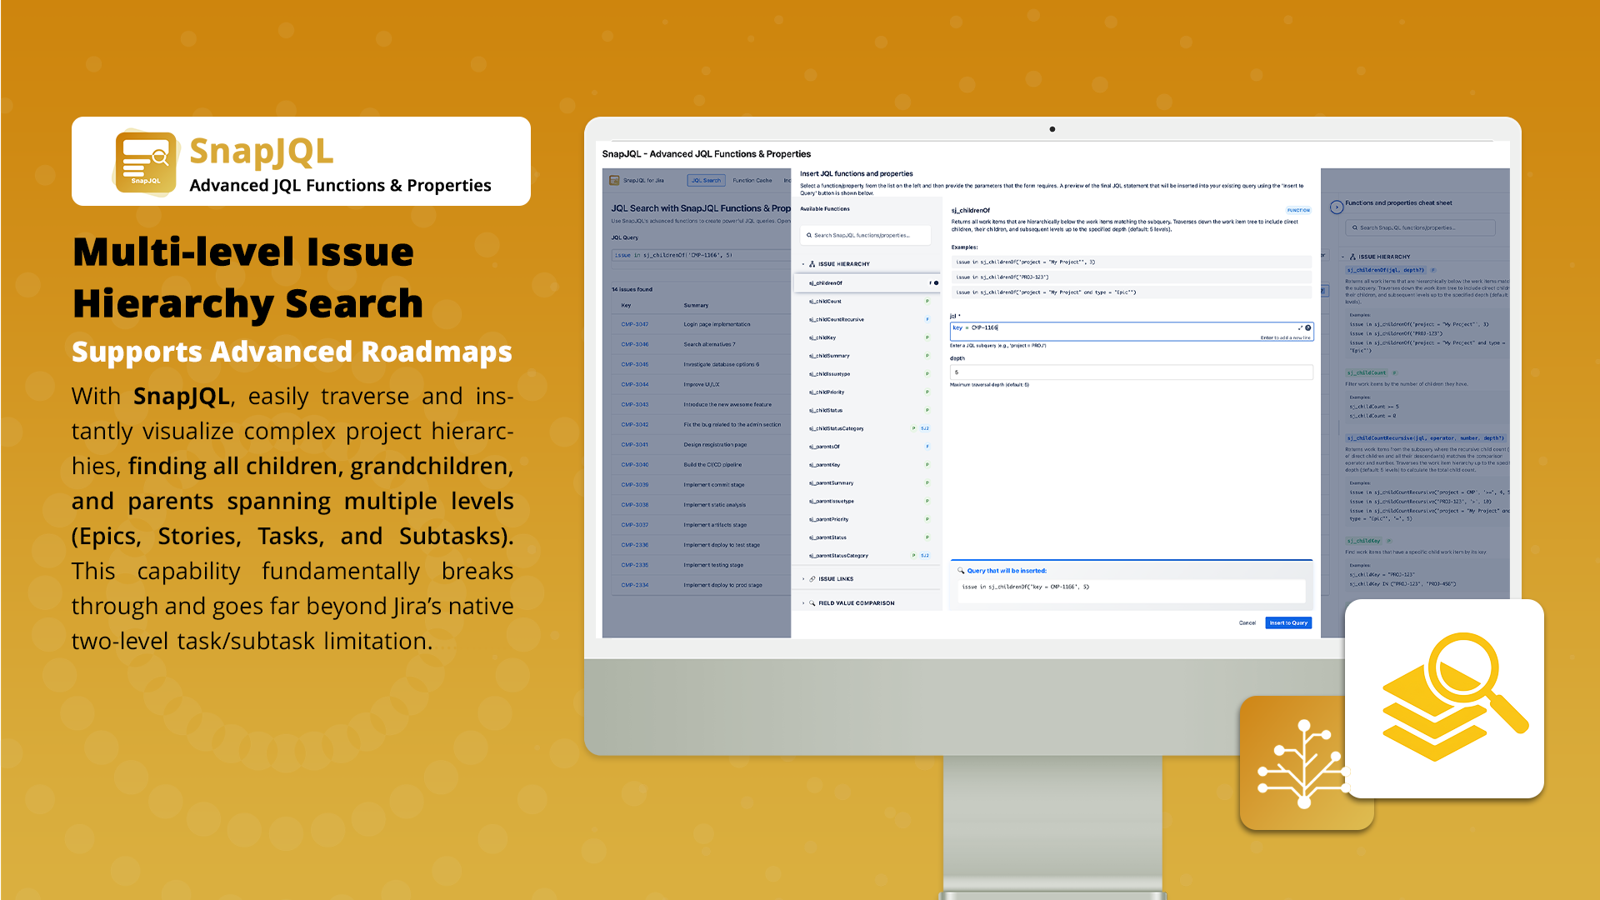Click the SnapJQL app logo icon
Image resolution: width=1600 pixels, height=900 pixels.
pyautogui.click(x=145, y=160)
